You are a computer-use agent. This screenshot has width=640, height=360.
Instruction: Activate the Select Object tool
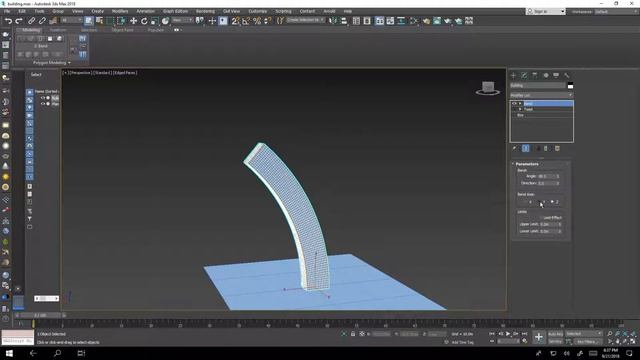(x=89, y=21)
